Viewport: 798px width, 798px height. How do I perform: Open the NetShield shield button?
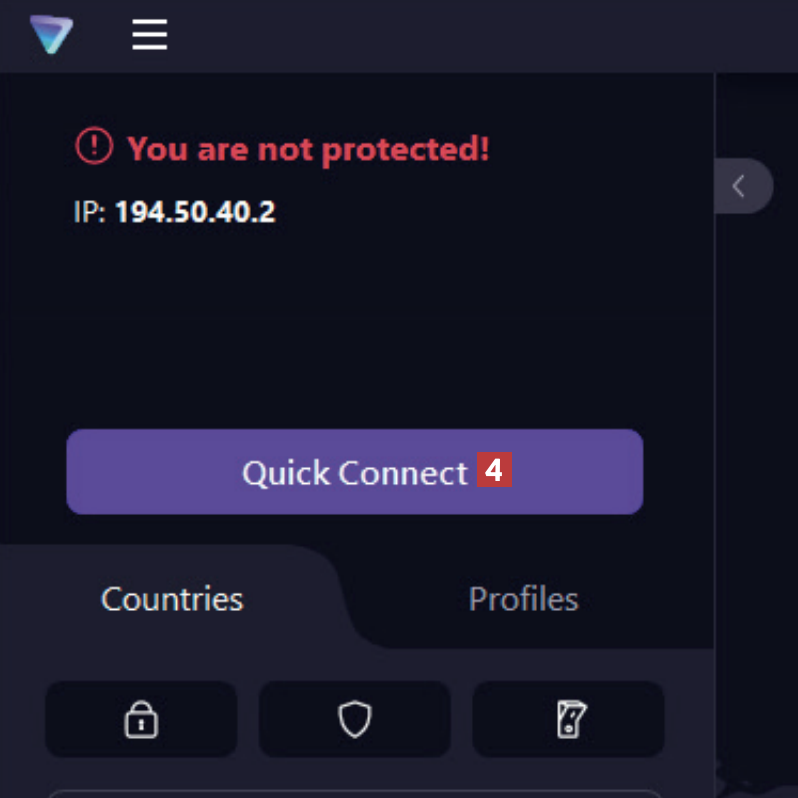354,719
